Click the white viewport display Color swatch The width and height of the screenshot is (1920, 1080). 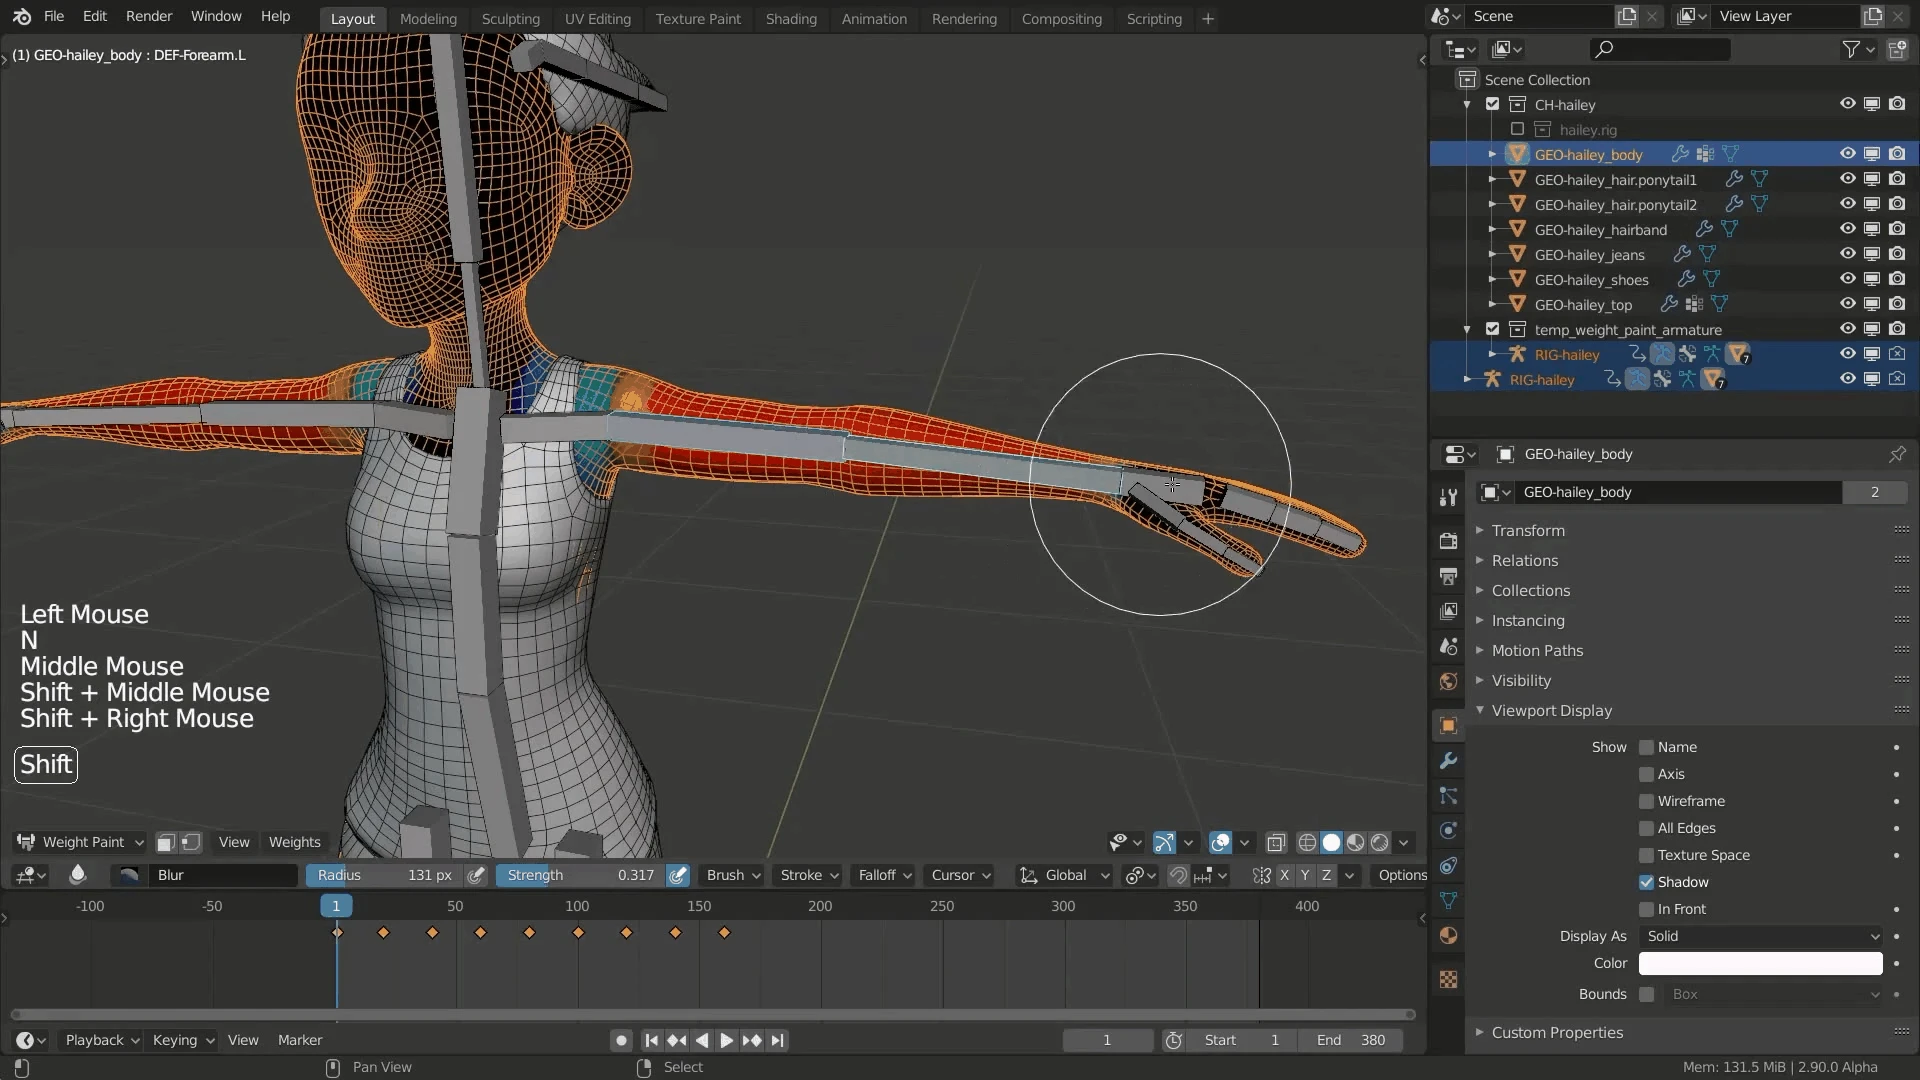click(1760, 963)
